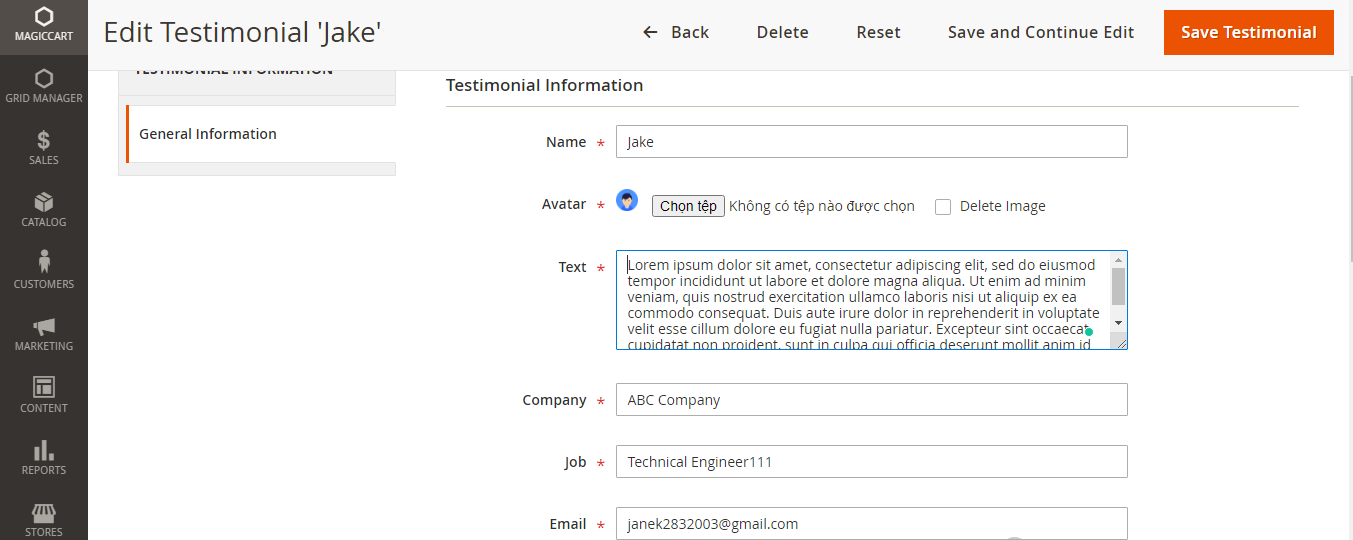
Task: Click the Text area scrollbar down arrow
Action: pyautogui.click(x=1118, y=323)
